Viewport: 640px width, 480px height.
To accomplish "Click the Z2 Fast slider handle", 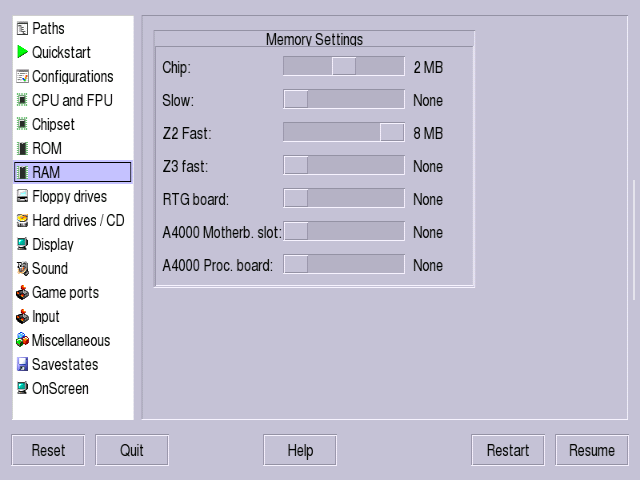I will click(x=392, y=132).
